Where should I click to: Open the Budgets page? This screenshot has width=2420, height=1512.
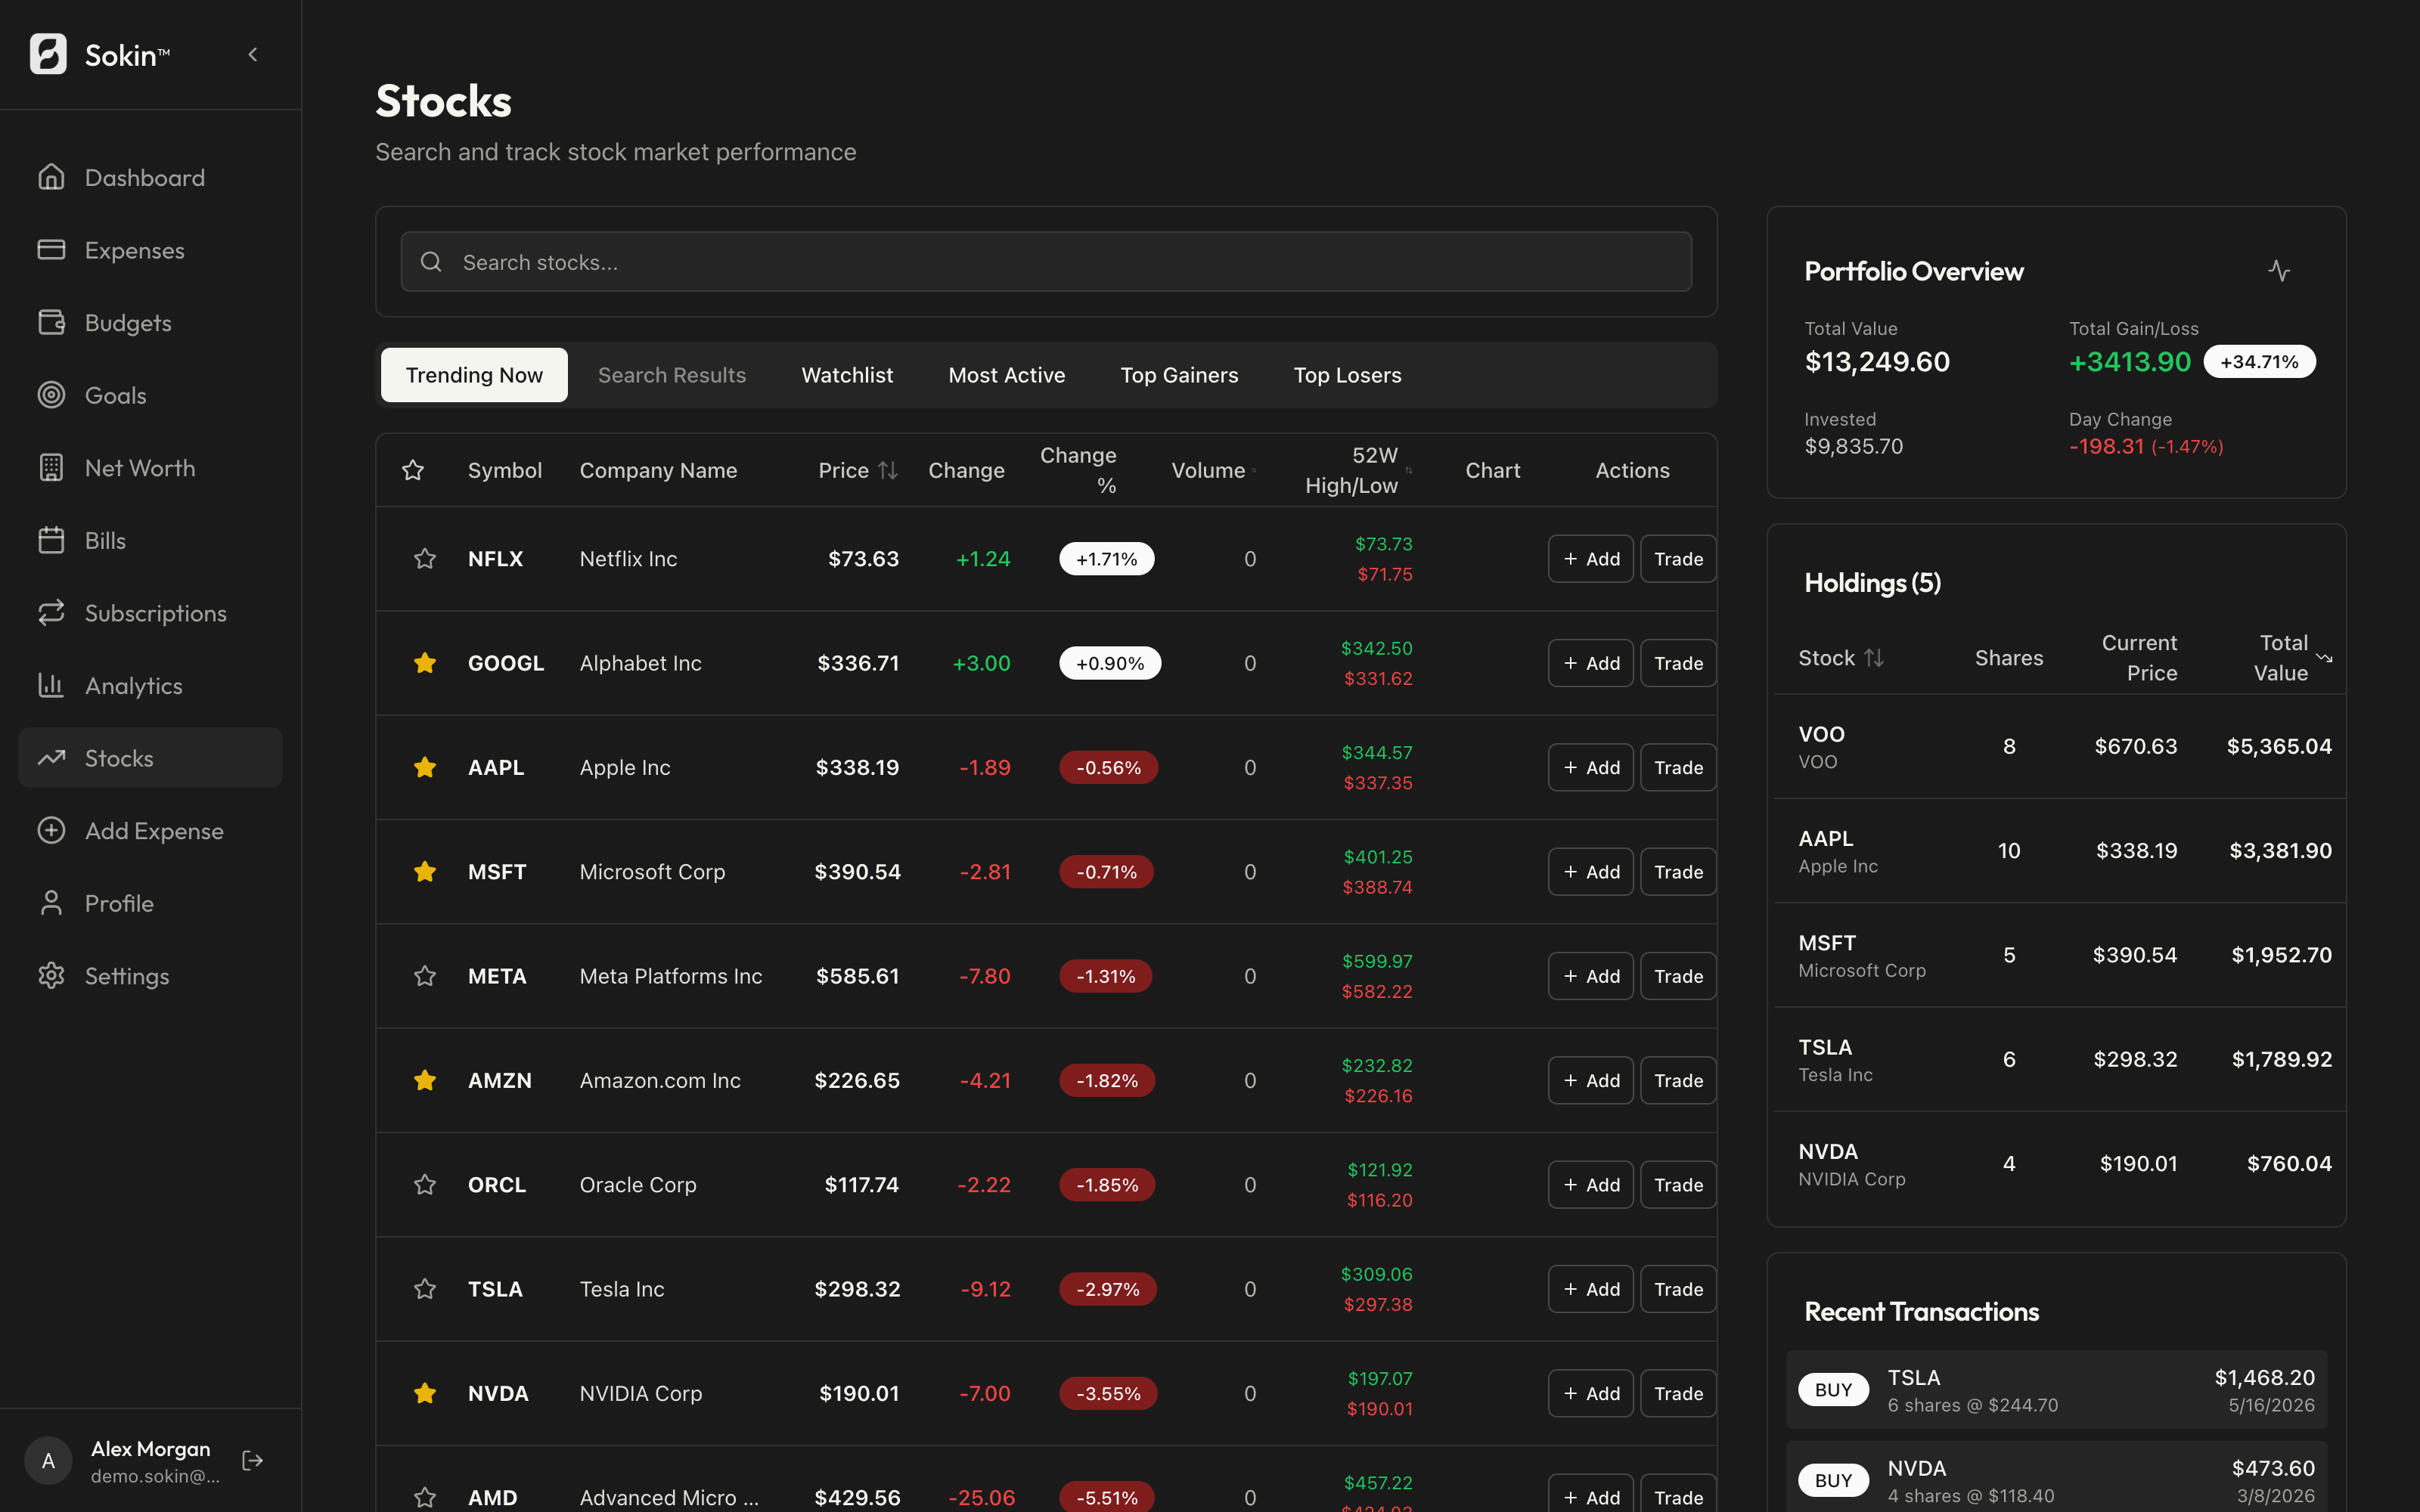point(150,322)
